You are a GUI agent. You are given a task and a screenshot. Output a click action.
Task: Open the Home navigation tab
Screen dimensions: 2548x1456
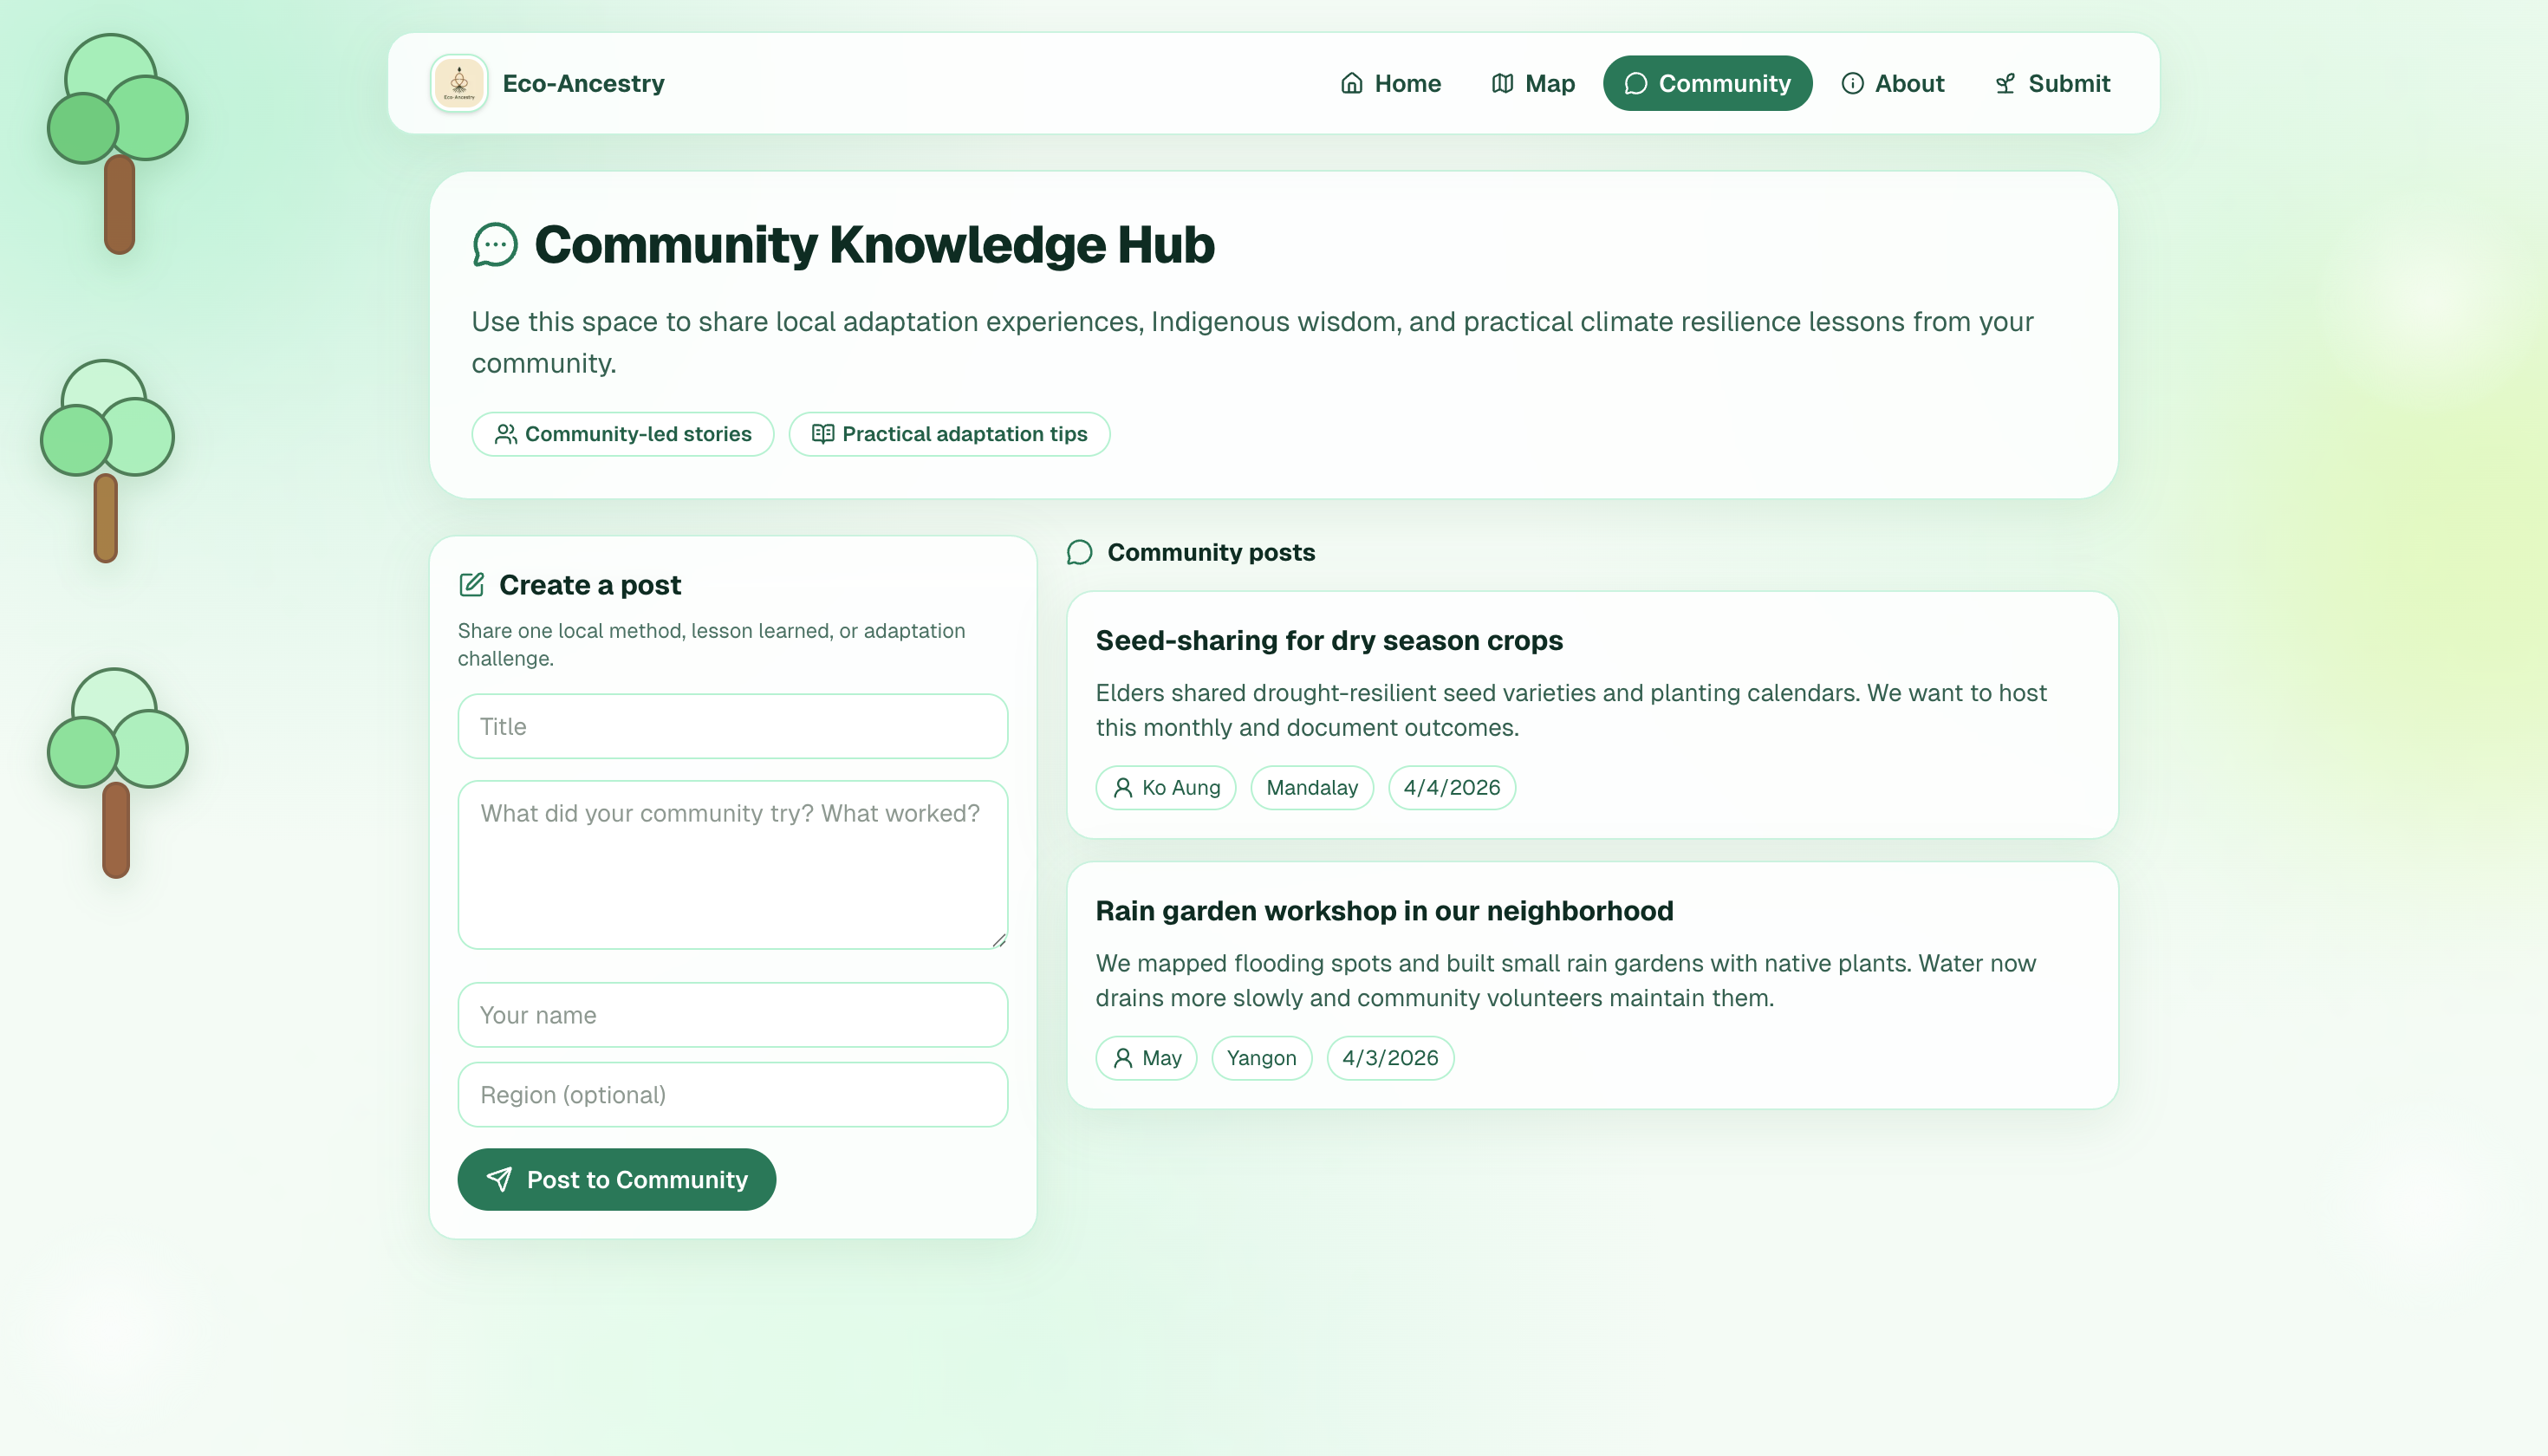tap(1390, 83)
